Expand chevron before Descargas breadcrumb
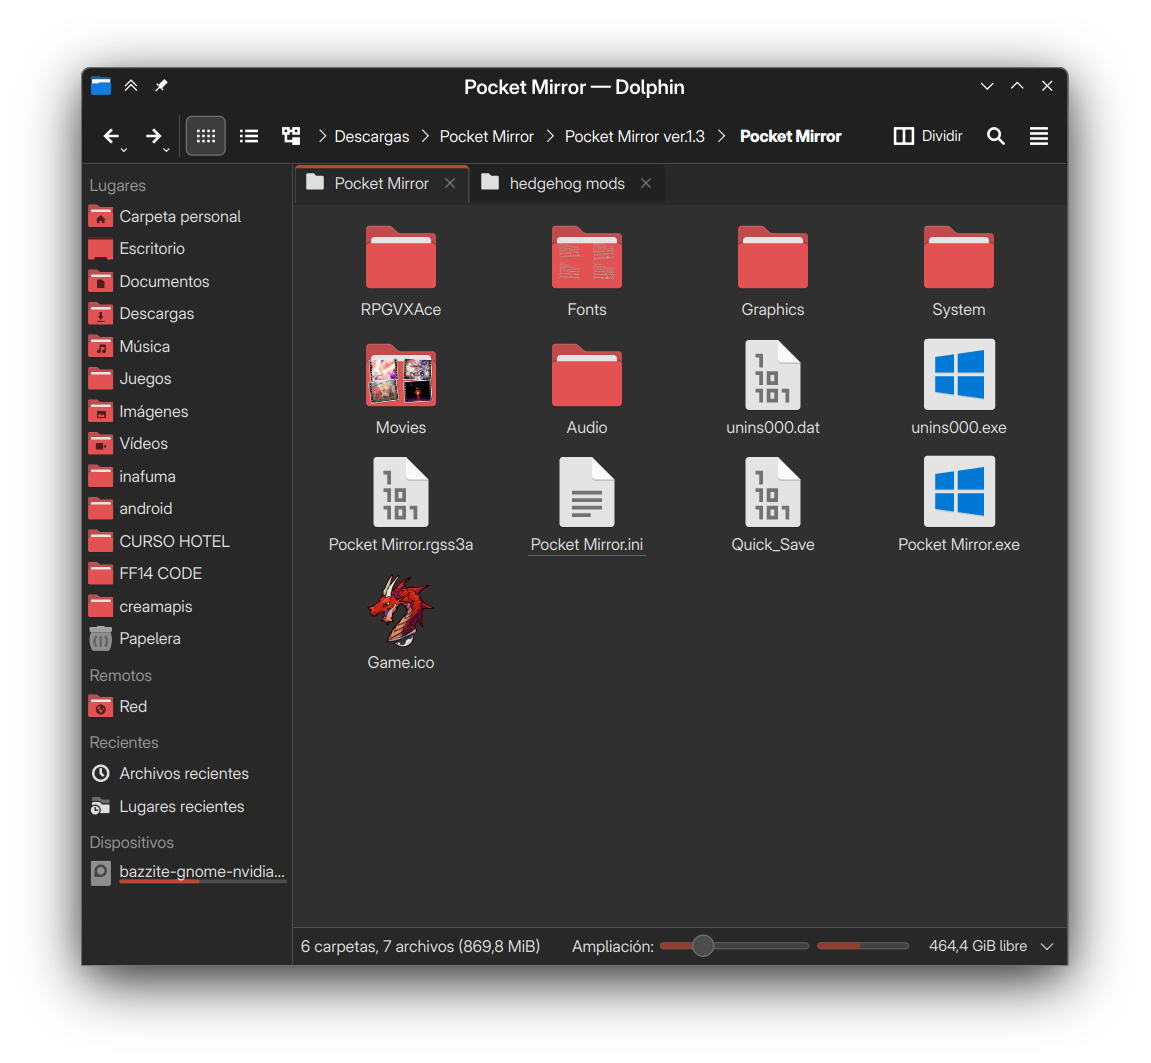Image resolution: width=1151 pixels, height=1063 pixels. [x=322, y=137]
